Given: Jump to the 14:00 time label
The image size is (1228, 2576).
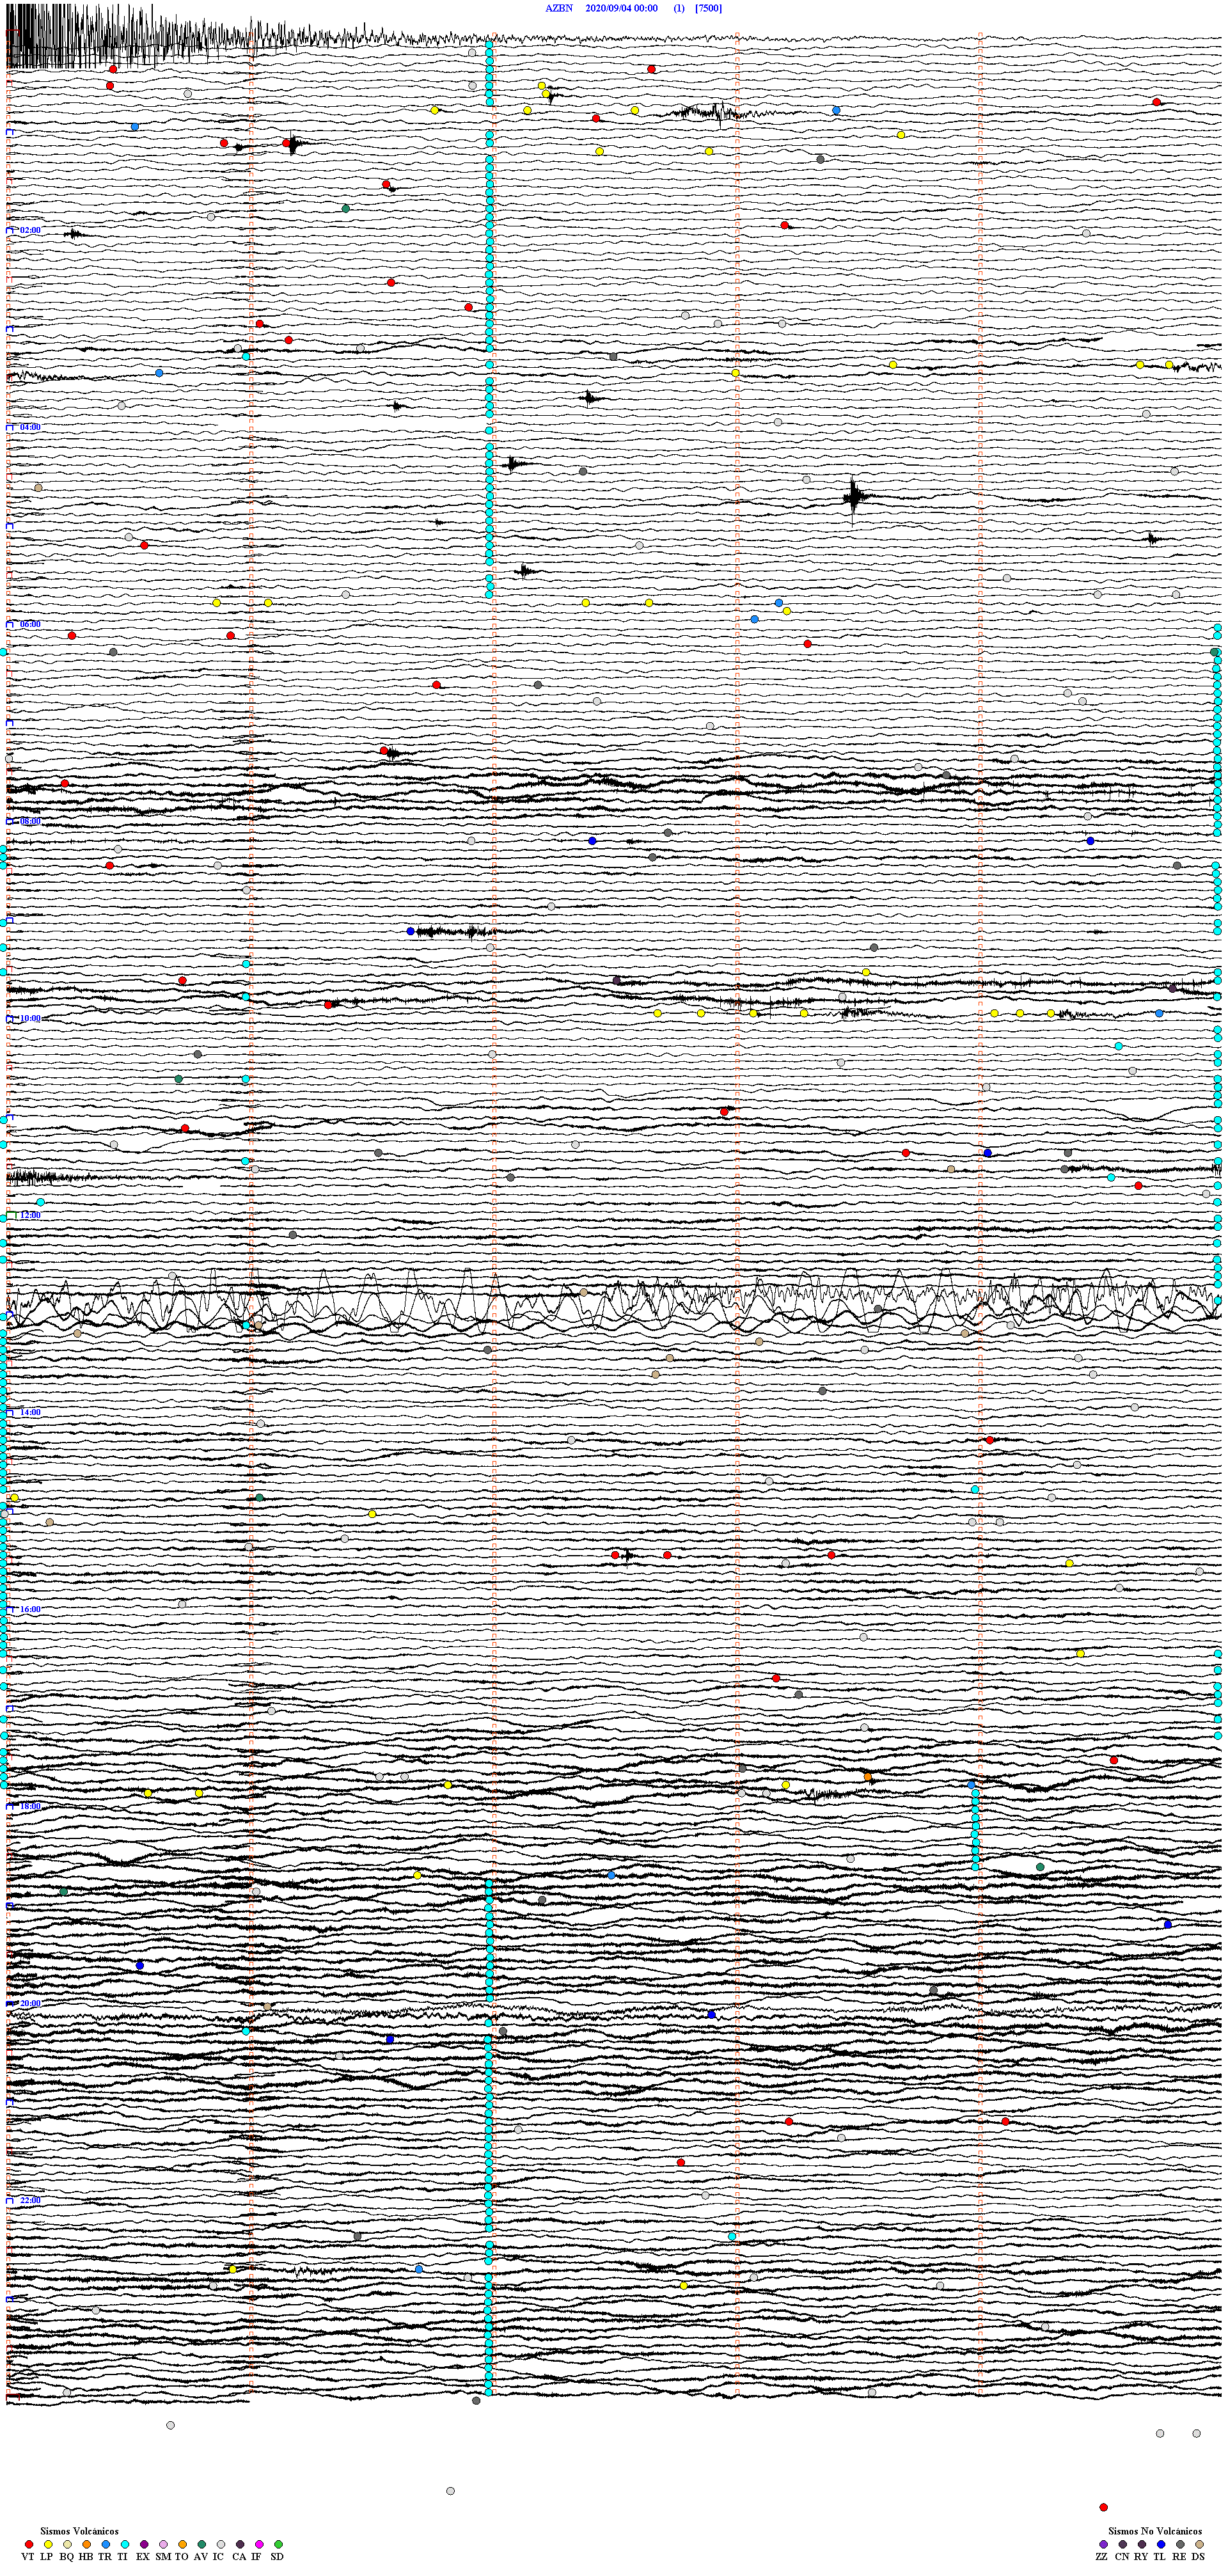Looking at the screenshot, I should [30, 1412].
